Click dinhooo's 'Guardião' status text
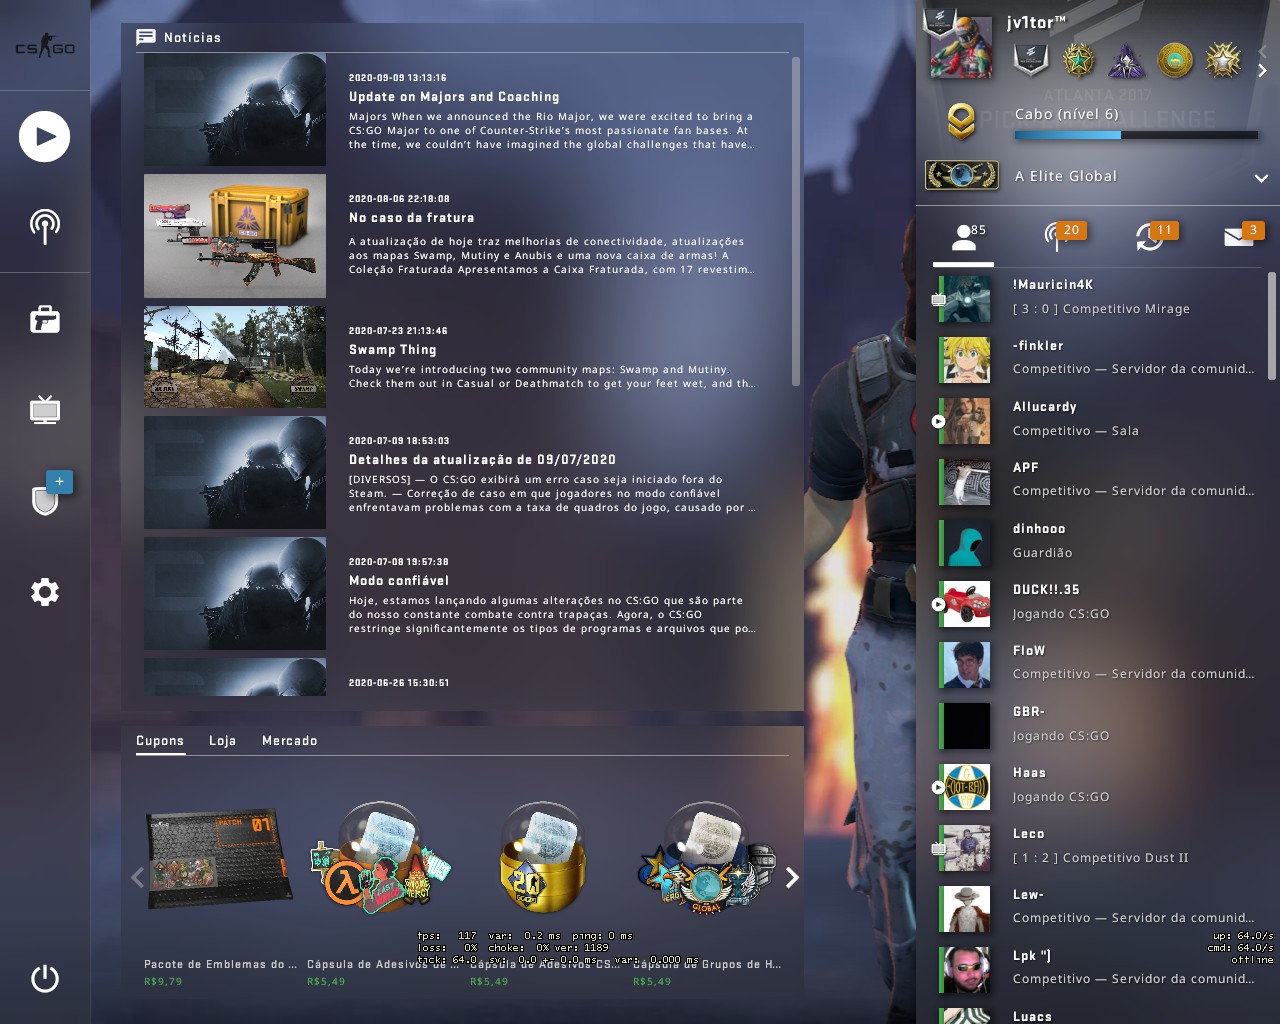 [1042, 553]
